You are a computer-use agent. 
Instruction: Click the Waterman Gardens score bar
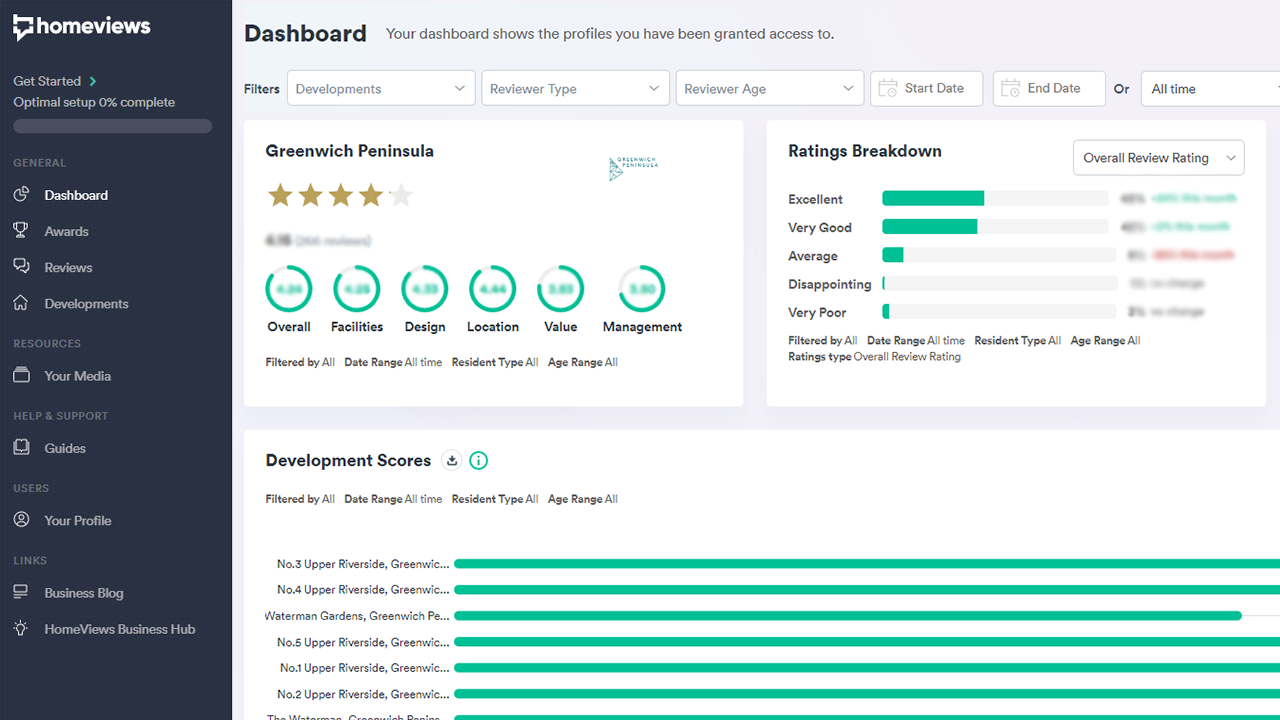click(x=848, y=616)
